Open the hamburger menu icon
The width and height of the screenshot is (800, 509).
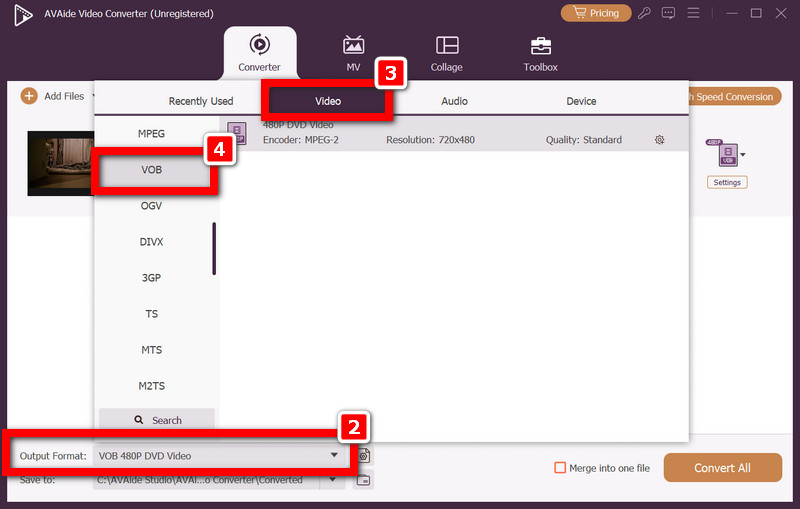pos(693,13)
